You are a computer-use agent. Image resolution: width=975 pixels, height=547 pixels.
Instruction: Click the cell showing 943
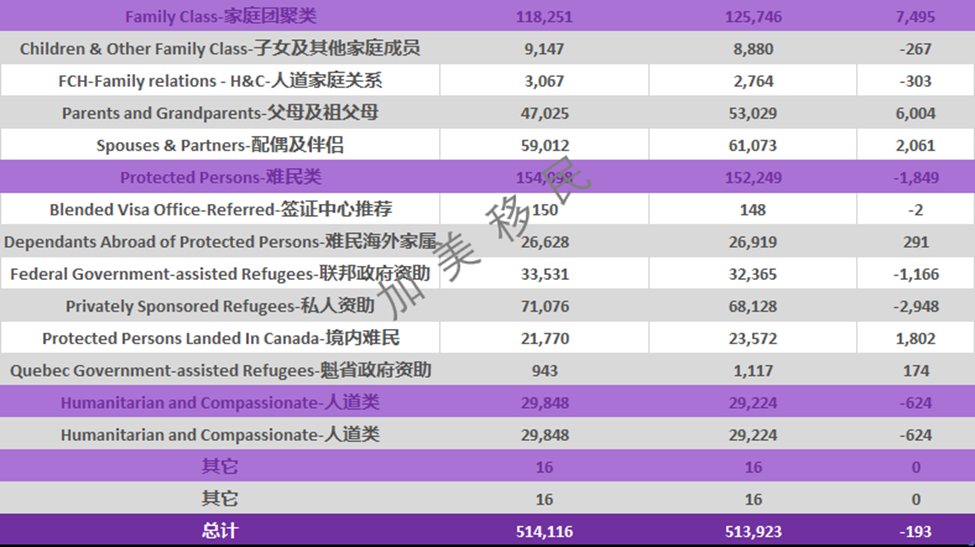click(545, 372)
